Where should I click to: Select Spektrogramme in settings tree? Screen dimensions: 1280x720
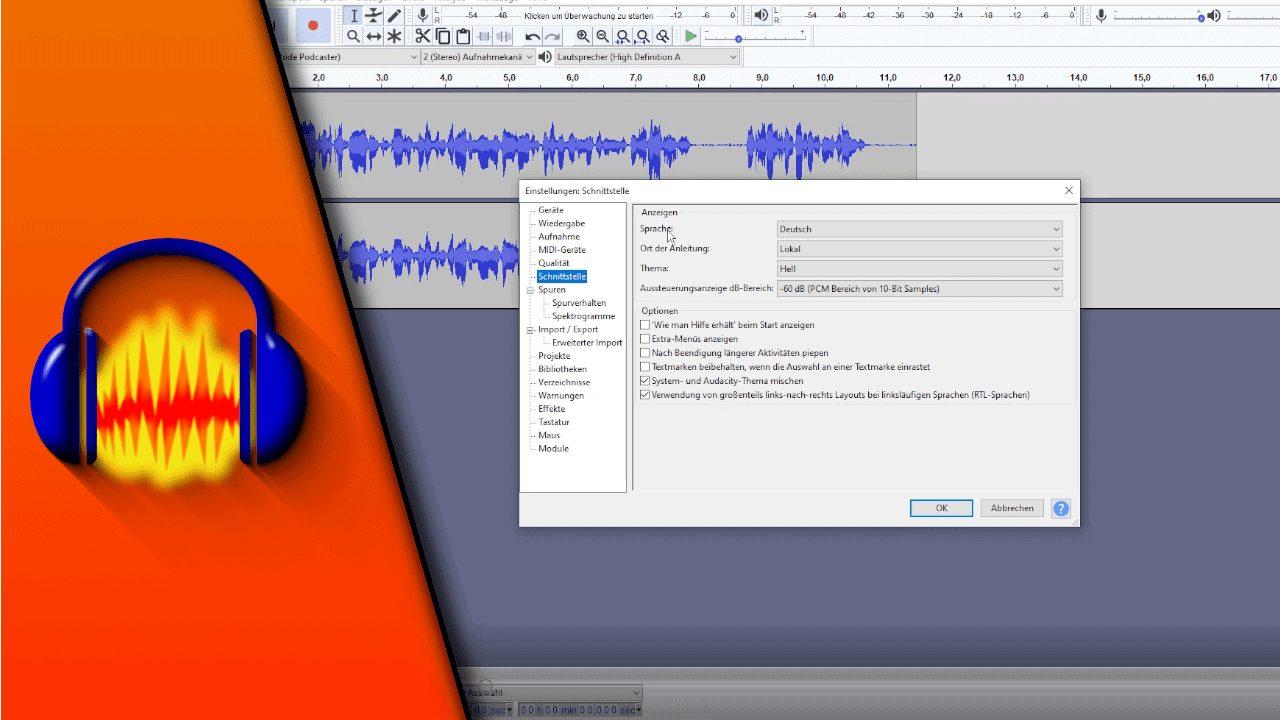(x=584, y=316)
